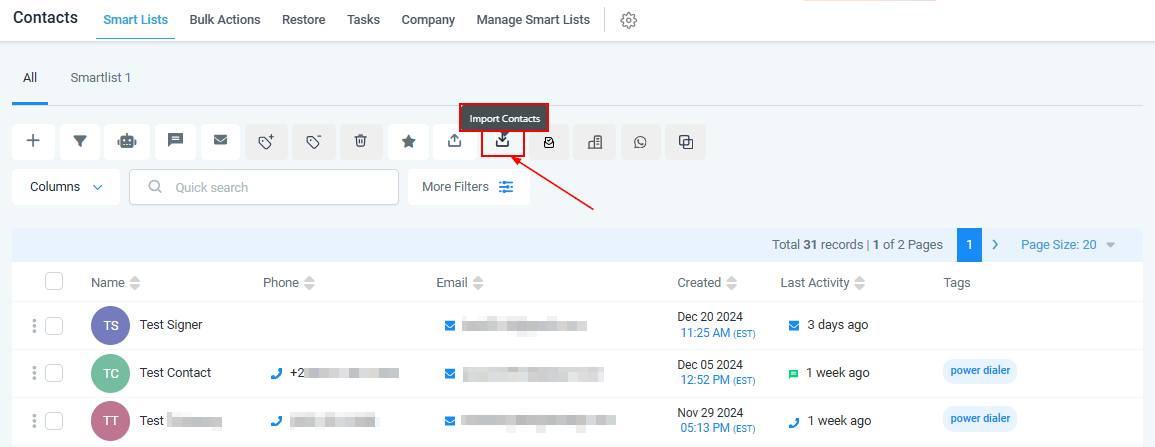Click the TS avatar for Test Signer
1155x447 pixels.
(110, 325)
